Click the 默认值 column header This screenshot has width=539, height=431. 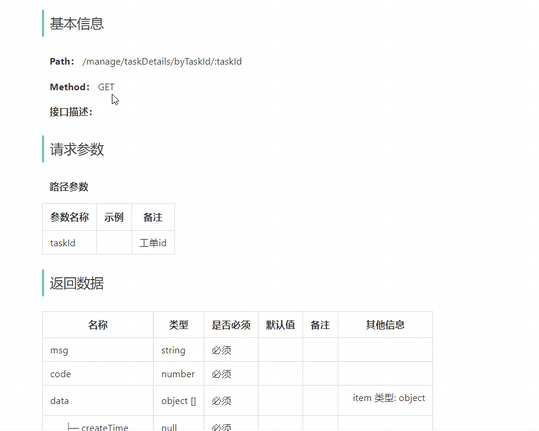pyautogui.click(x=280, y=325)
